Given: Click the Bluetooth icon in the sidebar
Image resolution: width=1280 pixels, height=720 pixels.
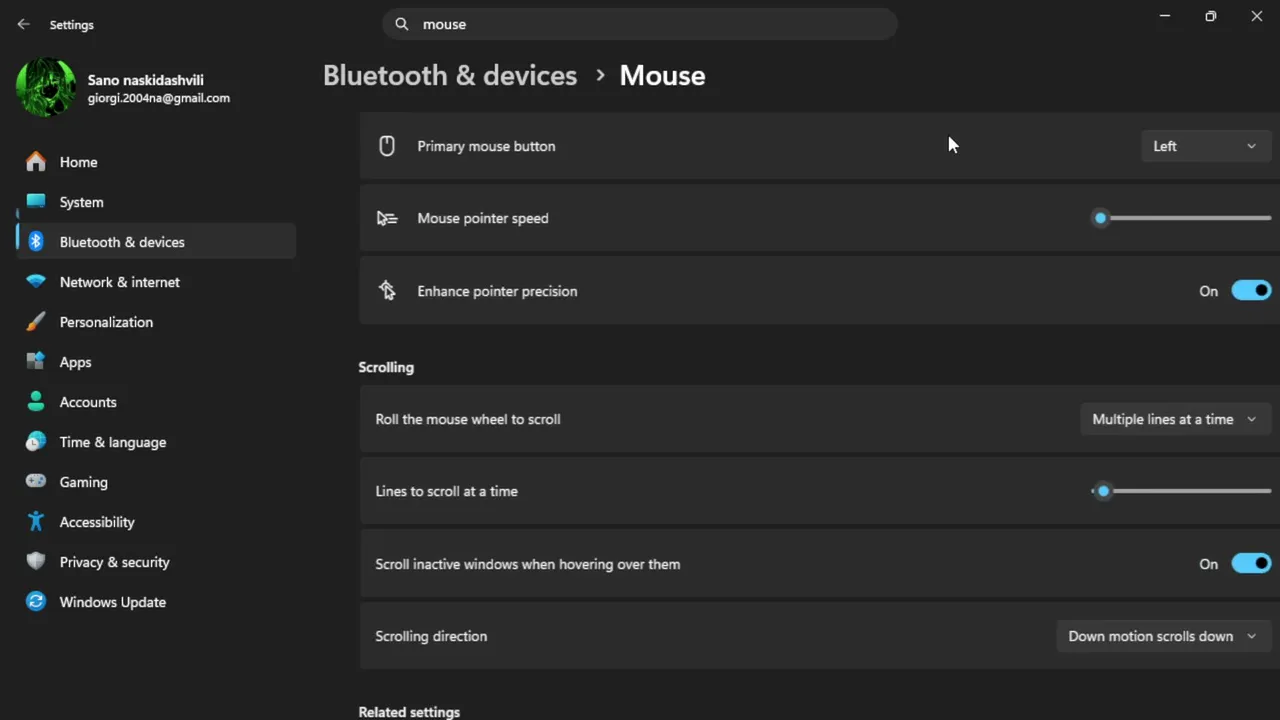Looking at the screenshot, I should (x=36, y=242).
